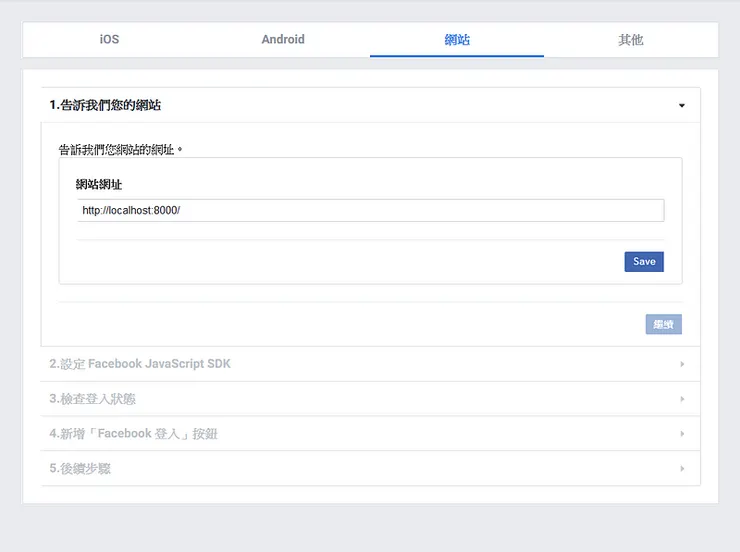Select the 網站 tab
740x552 pixels.
pos(457,40)
